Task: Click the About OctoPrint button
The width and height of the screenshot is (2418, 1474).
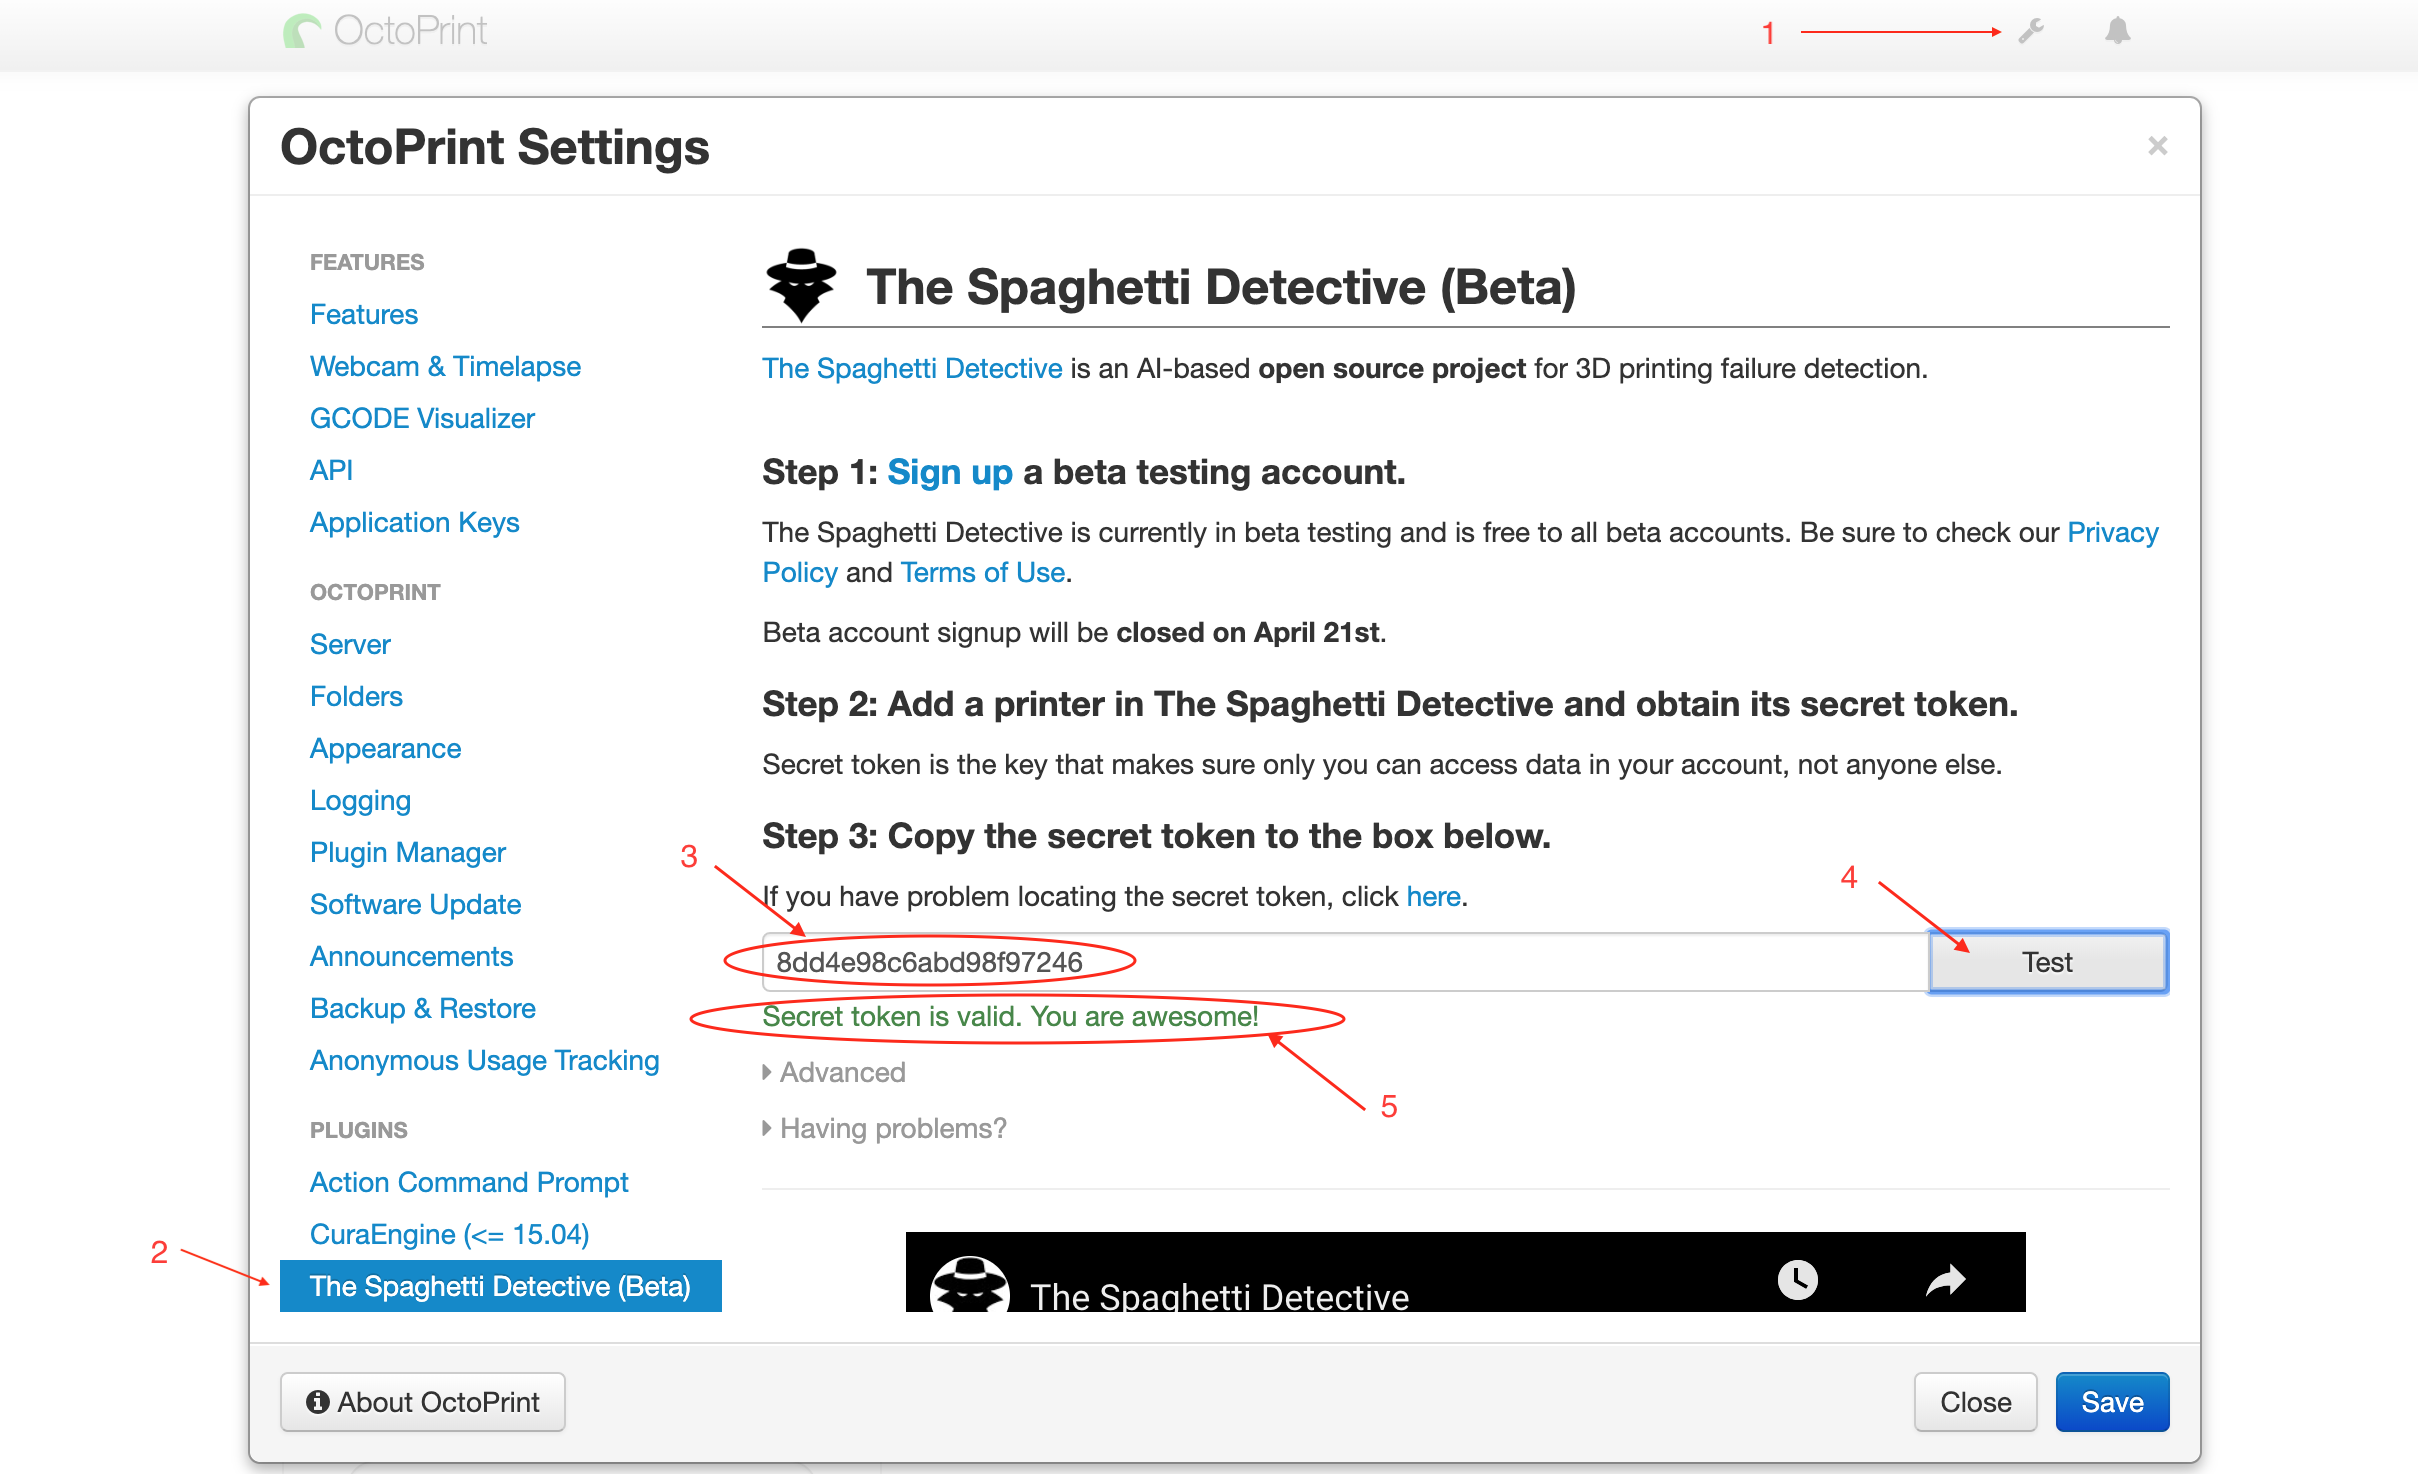Action: 423,1402
